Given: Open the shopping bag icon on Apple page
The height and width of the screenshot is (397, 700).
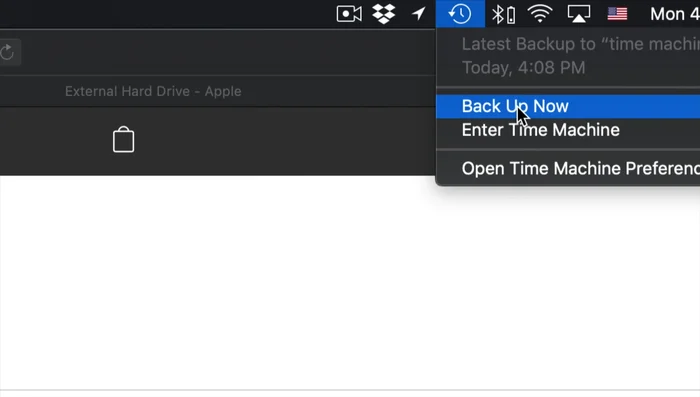Looking at the screenshot, I should tap(124, 140).
